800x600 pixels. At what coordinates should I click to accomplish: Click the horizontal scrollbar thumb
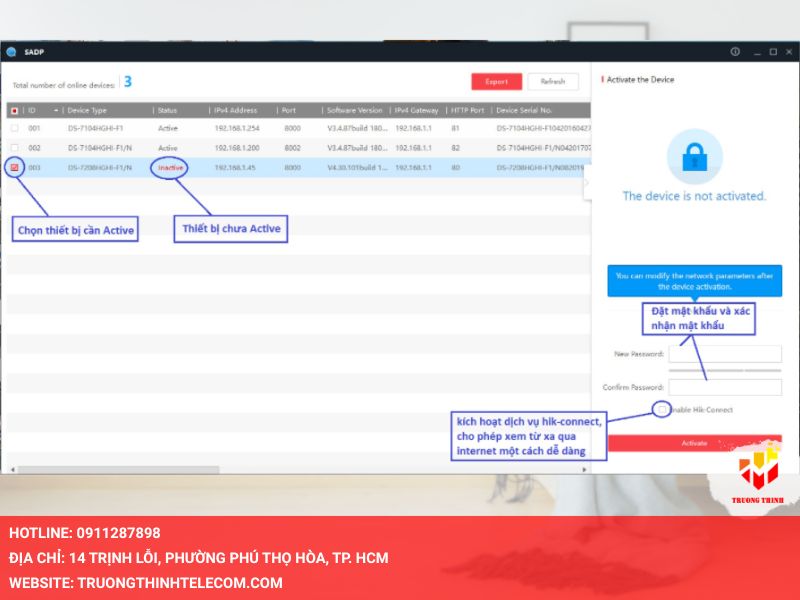(x=118, y=469)
